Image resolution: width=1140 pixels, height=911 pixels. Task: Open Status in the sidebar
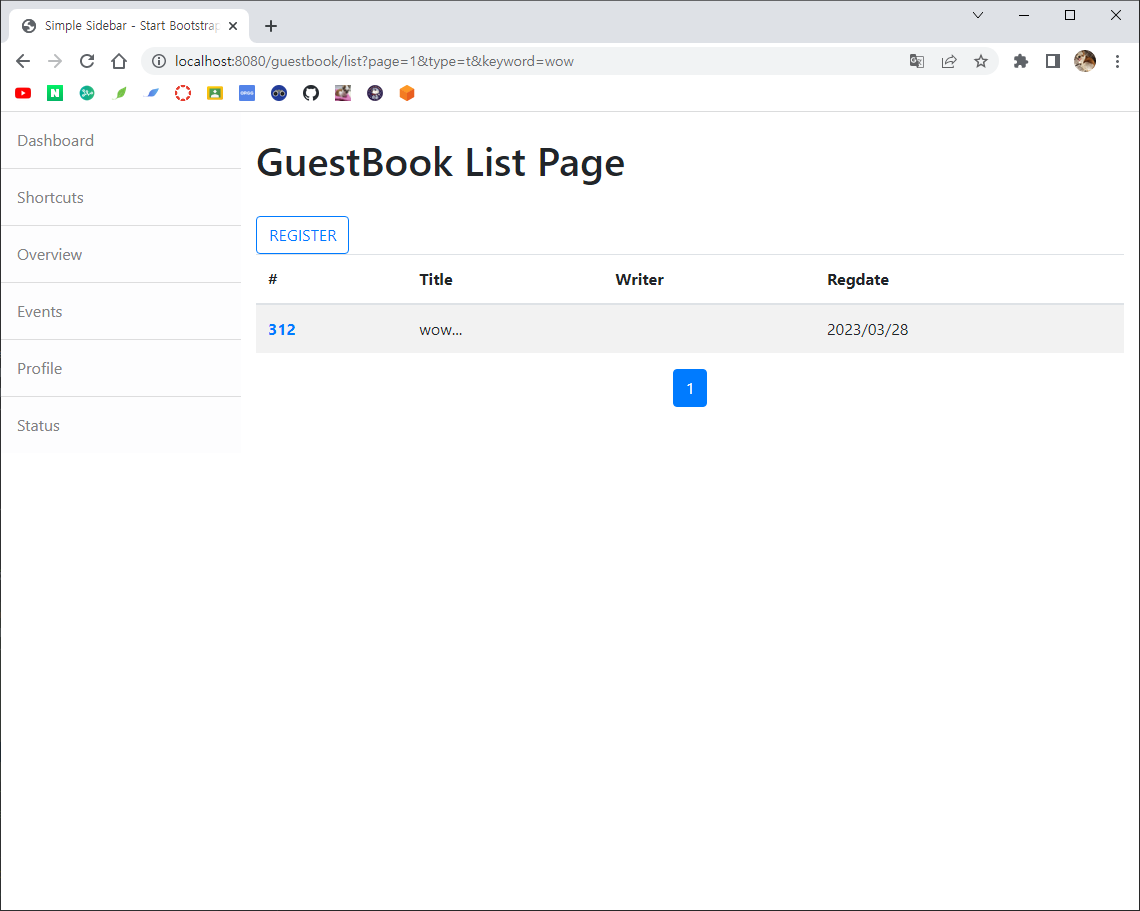coord(121,425)
